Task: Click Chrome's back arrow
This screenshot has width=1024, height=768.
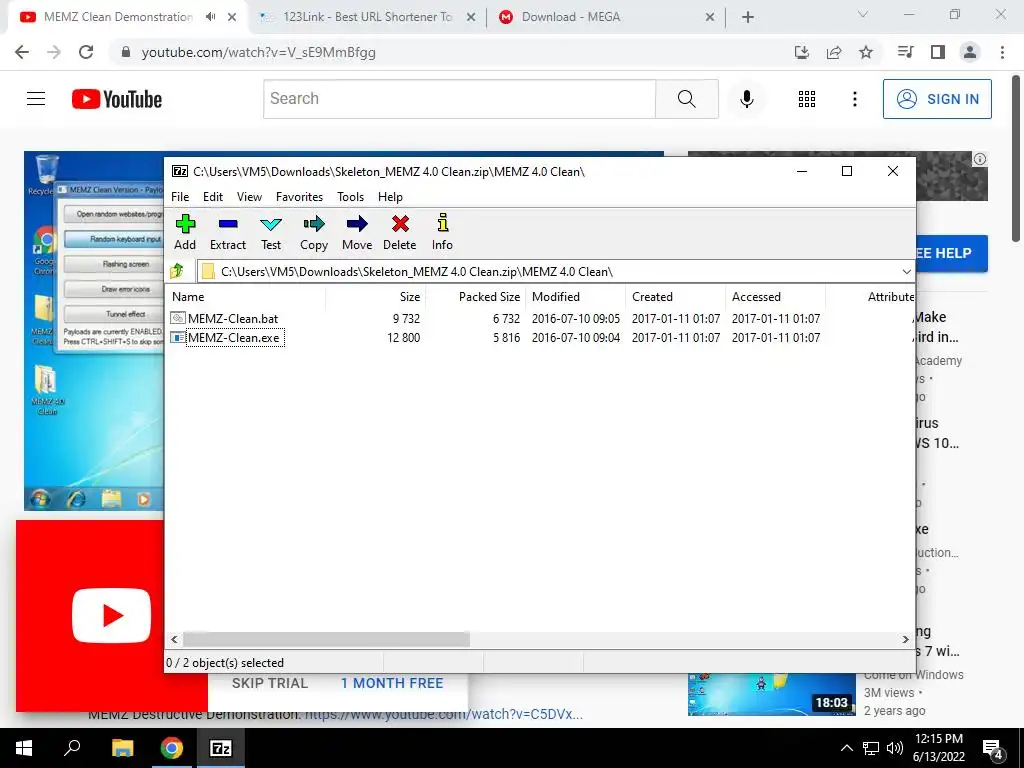Action: point(22,52)
